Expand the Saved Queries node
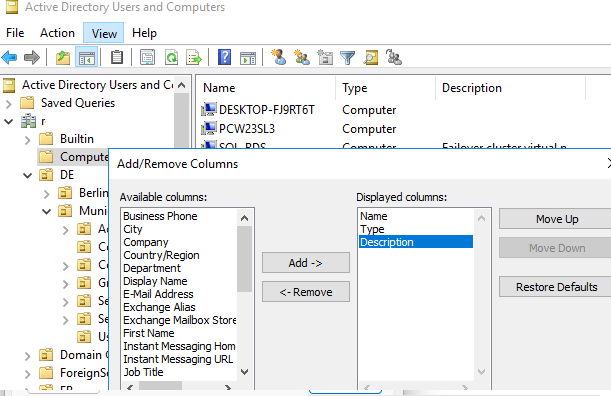This screenshot has width=611, height=396. click(9, 104)
